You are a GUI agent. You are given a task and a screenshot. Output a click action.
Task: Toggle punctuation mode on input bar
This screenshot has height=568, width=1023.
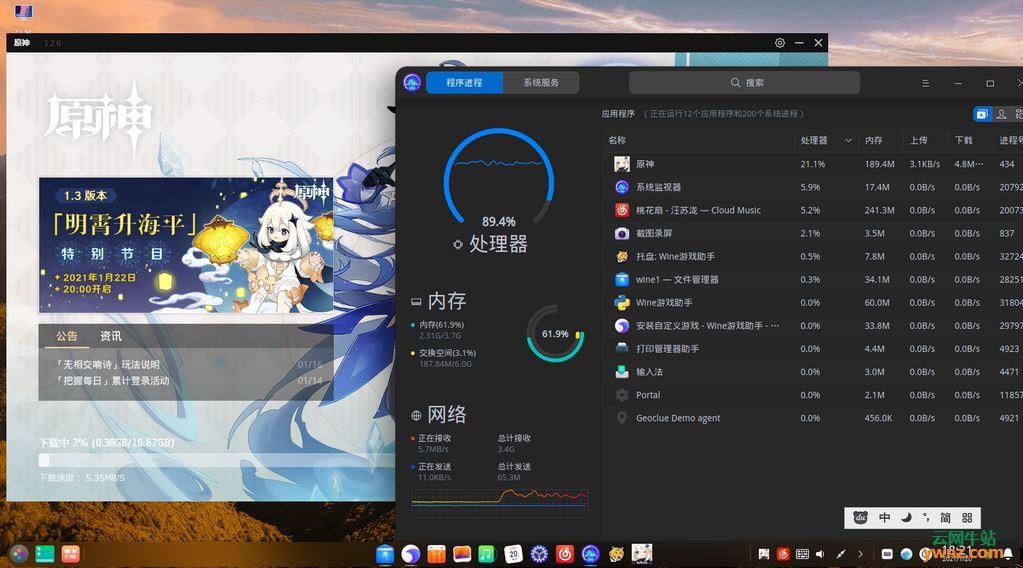click(926, 518)
